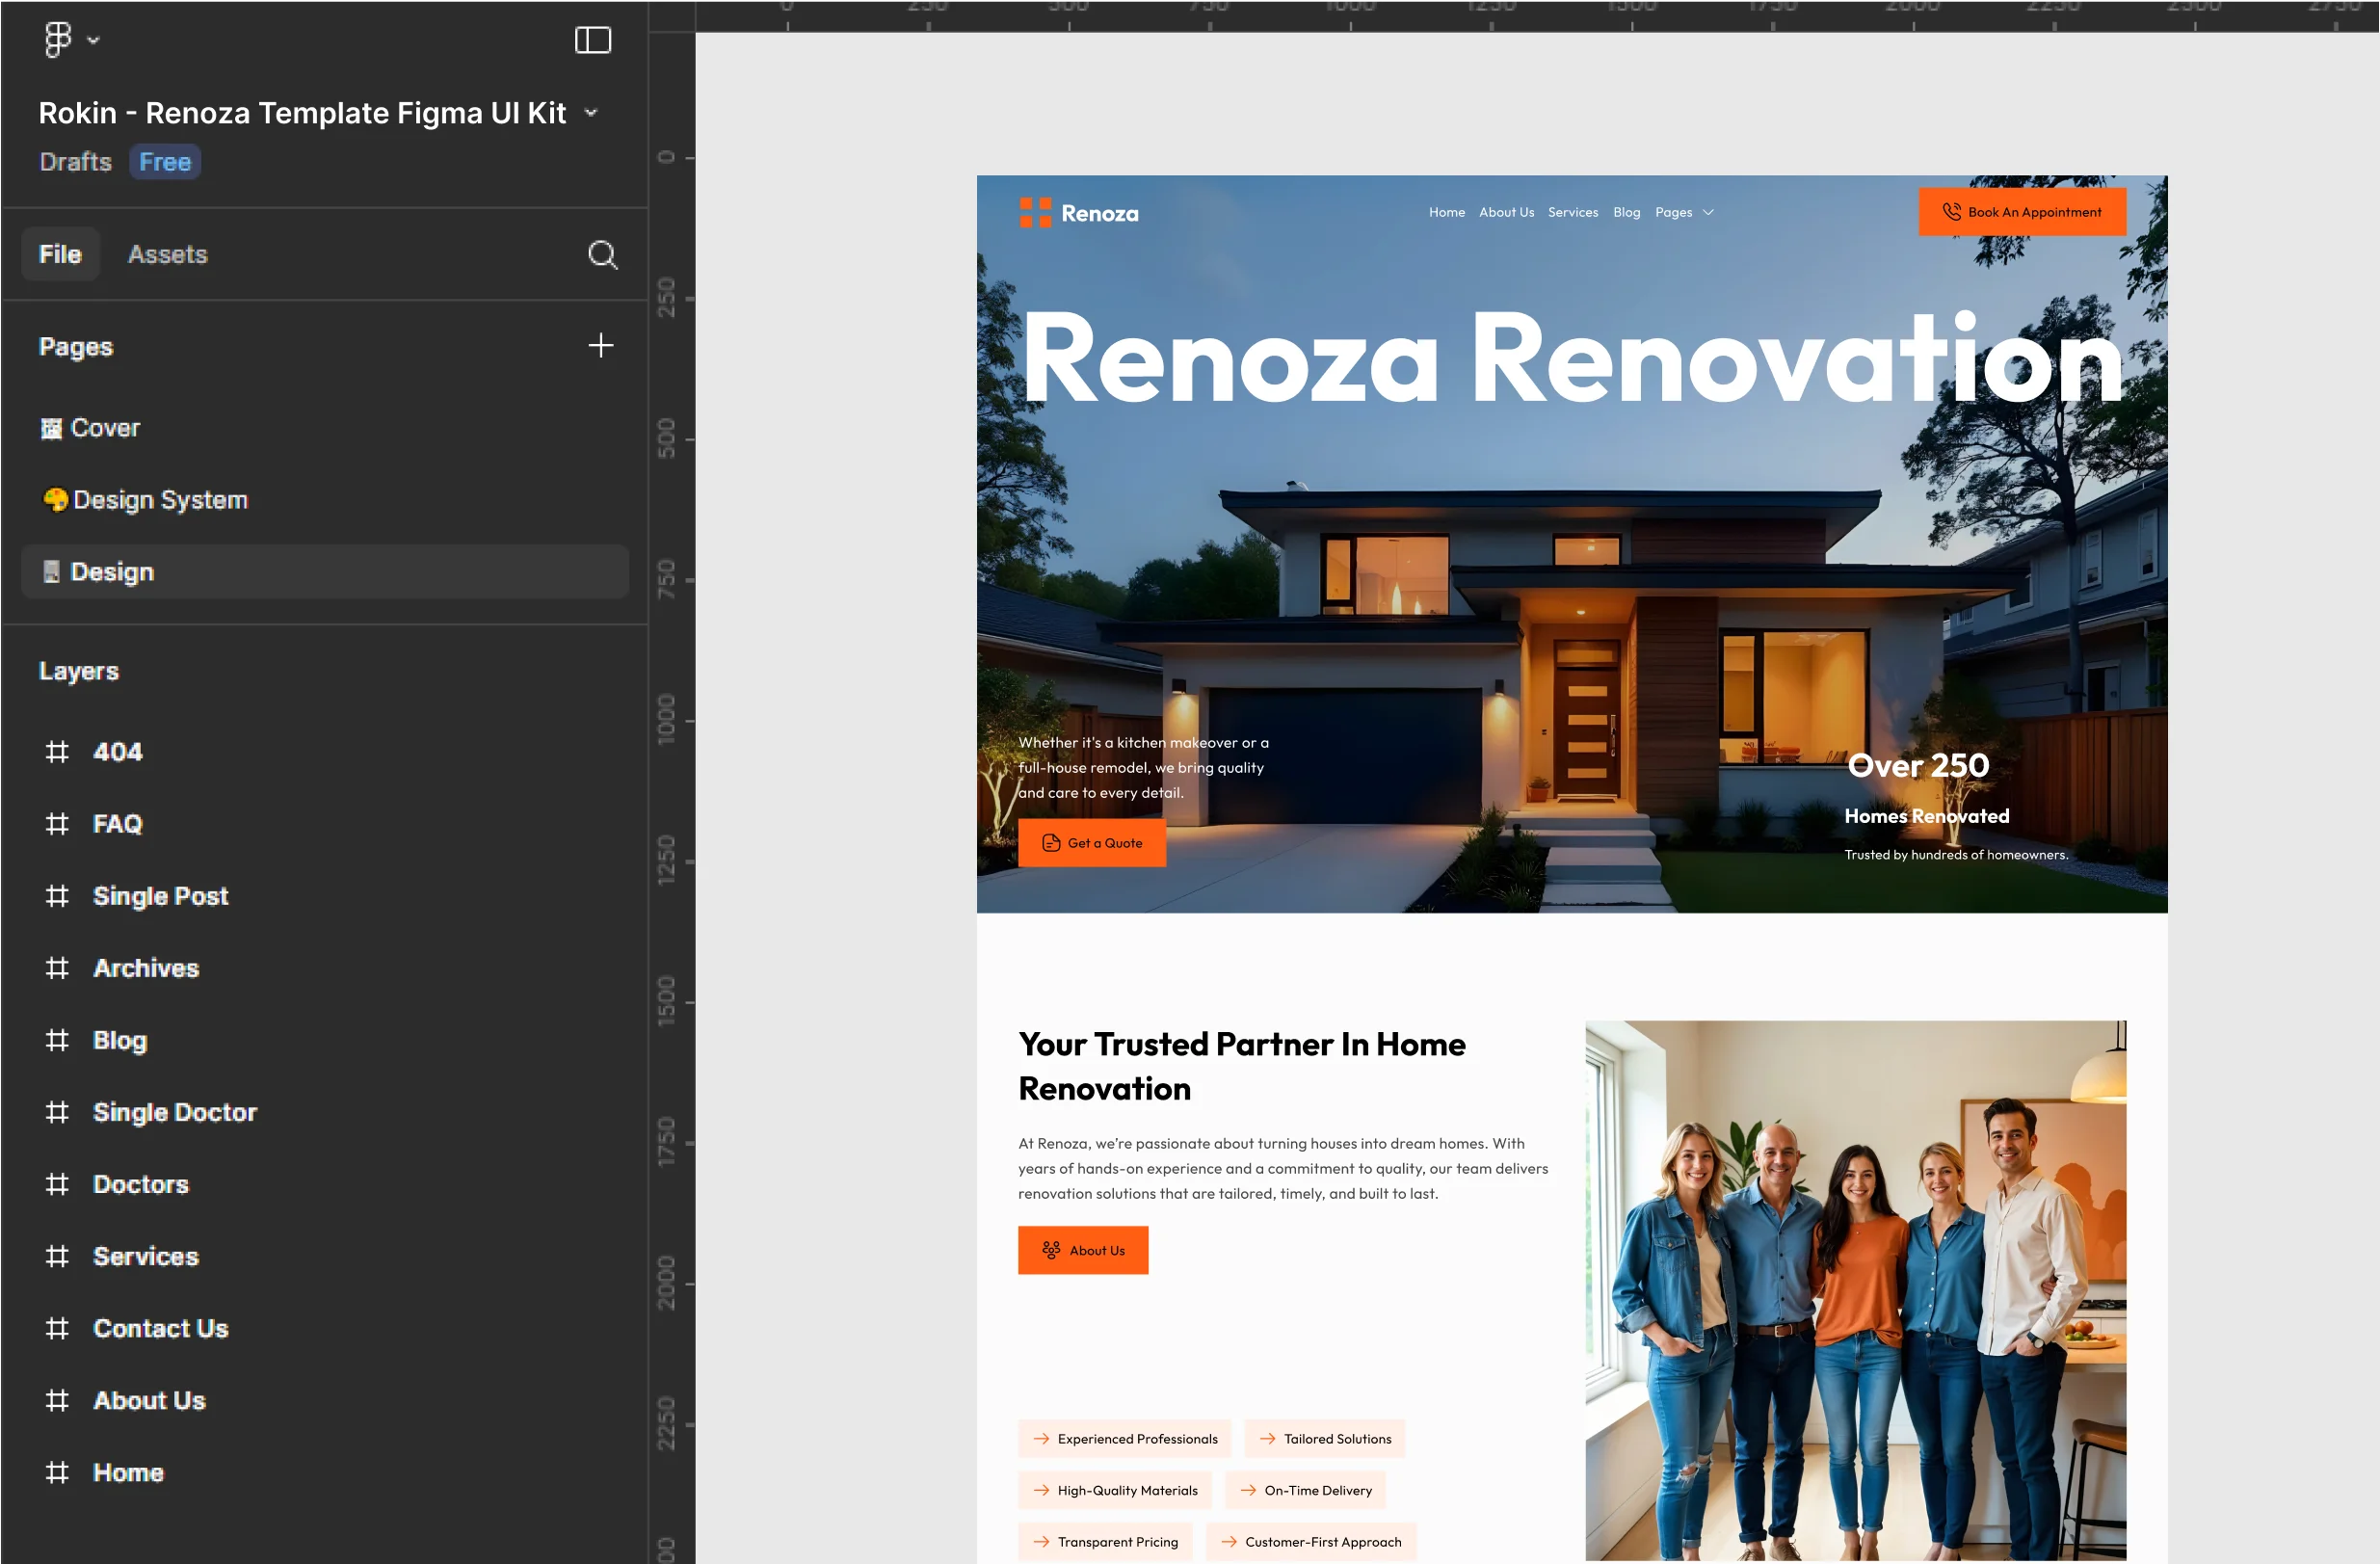Click the Free plan badge
This screenshot has width=2380, height=1564.
pyautogui.click(x=165, y=162)
